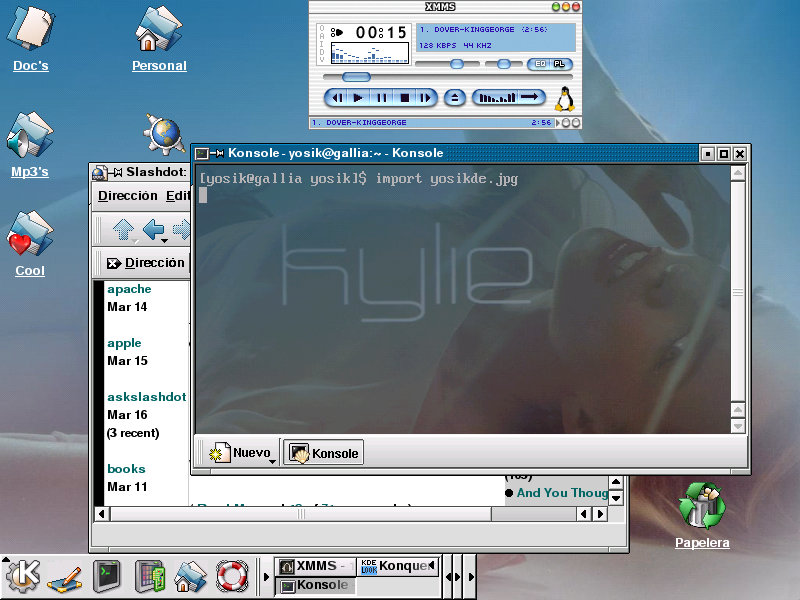Click the XMMS spectrum visualization
800x600 pixels.
(369, 53)
